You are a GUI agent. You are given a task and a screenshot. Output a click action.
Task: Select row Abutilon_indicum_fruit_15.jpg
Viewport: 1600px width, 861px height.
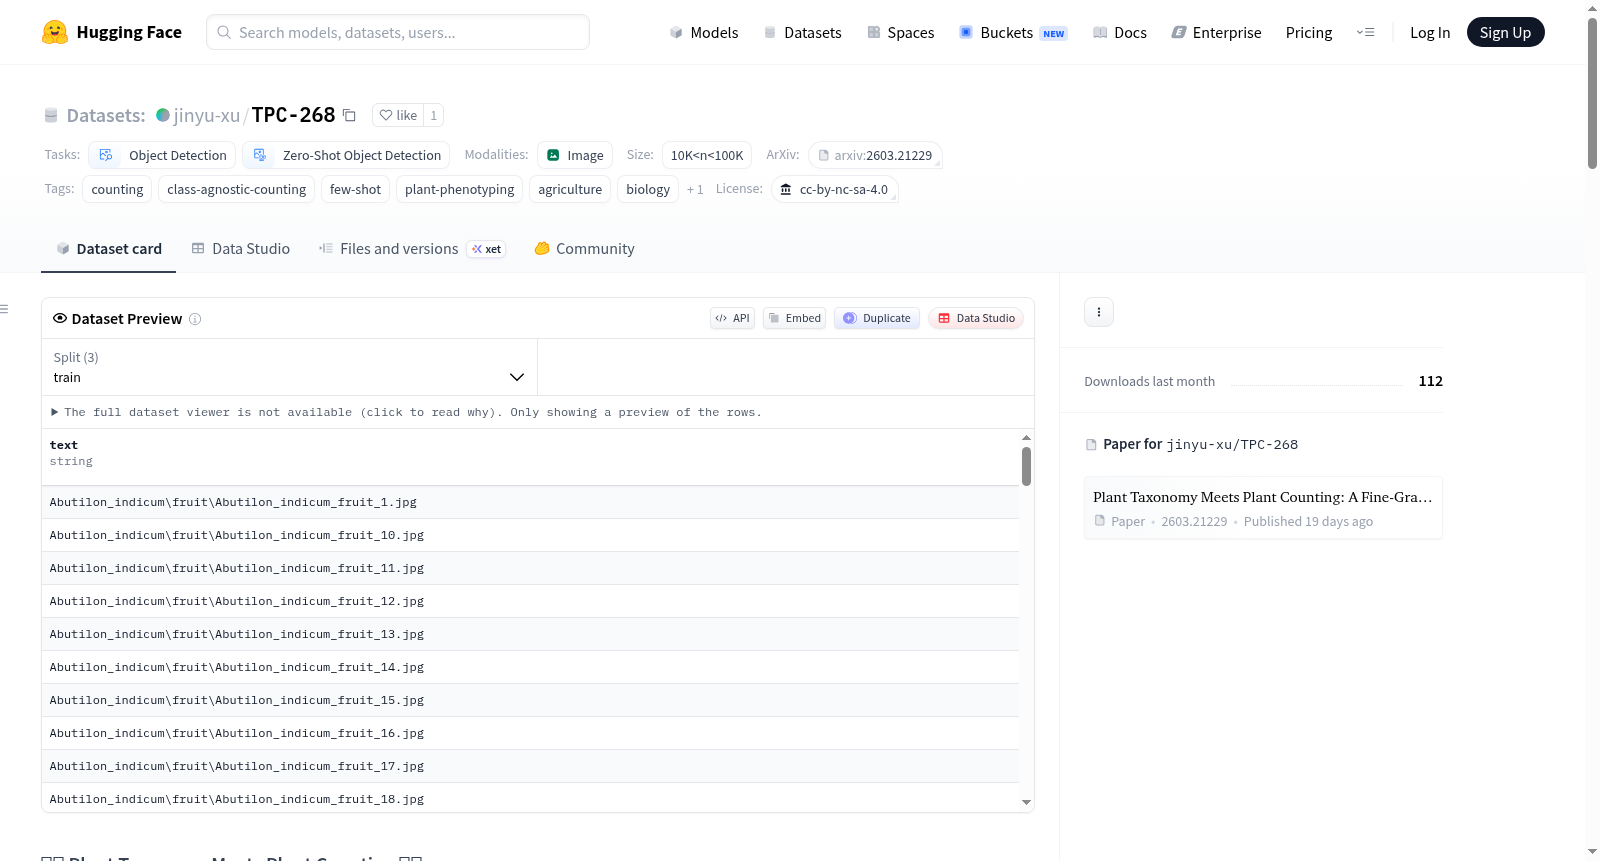(530, 700)
